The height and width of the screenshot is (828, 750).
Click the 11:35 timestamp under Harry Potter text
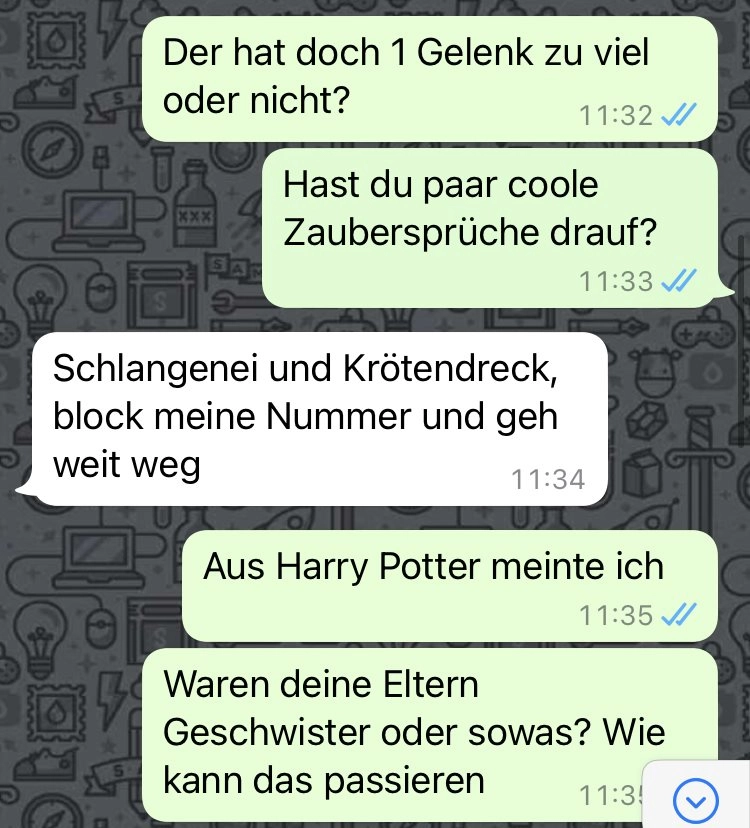(x=616, y=615)
